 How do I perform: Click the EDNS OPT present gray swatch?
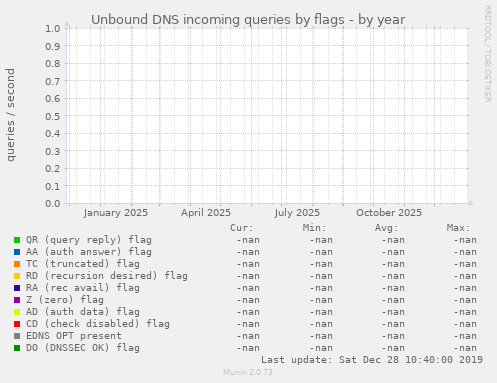17,336
